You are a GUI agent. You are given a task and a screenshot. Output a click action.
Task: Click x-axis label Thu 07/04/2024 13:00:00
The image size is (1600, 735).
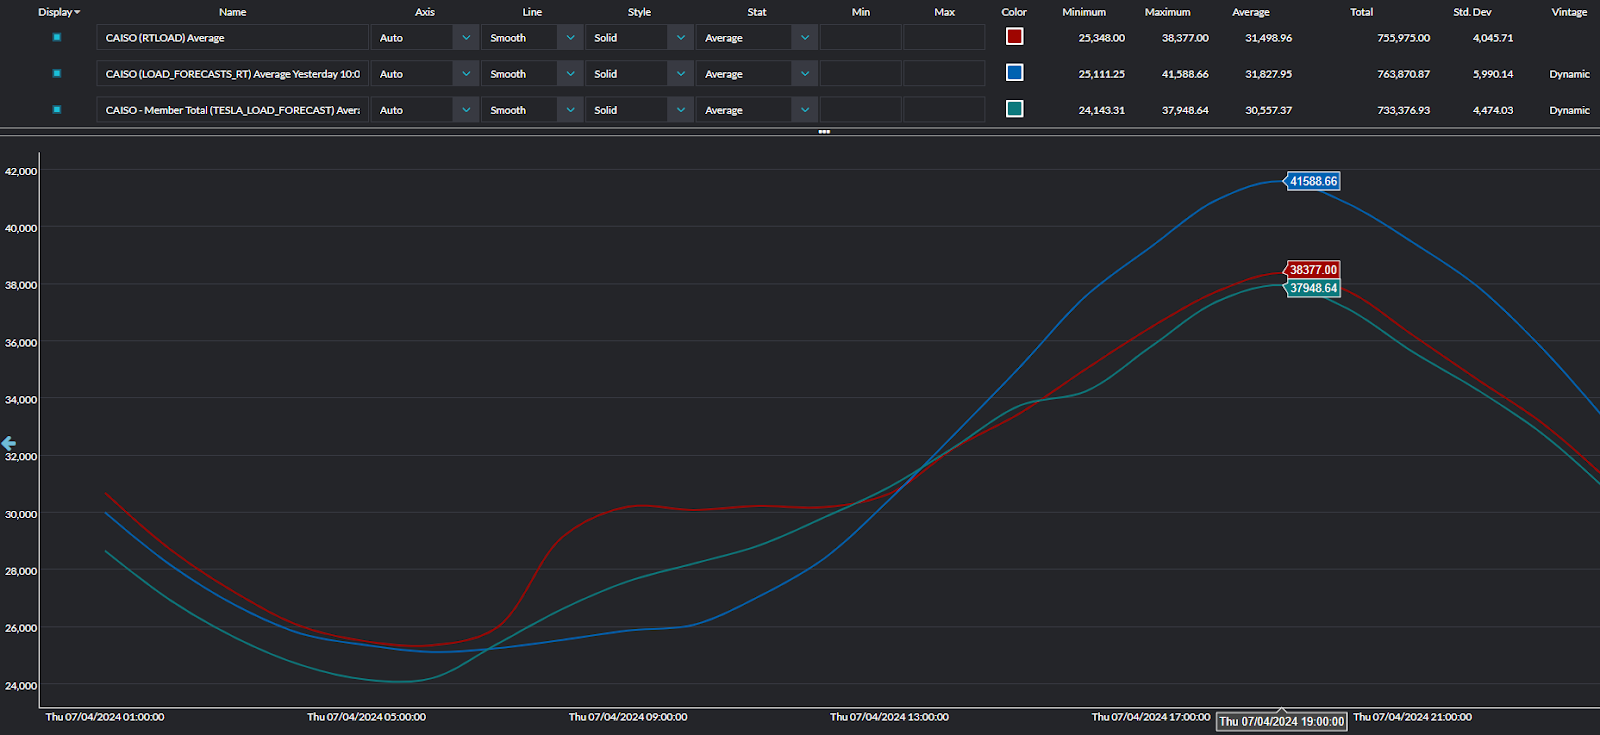pos(889,717)
